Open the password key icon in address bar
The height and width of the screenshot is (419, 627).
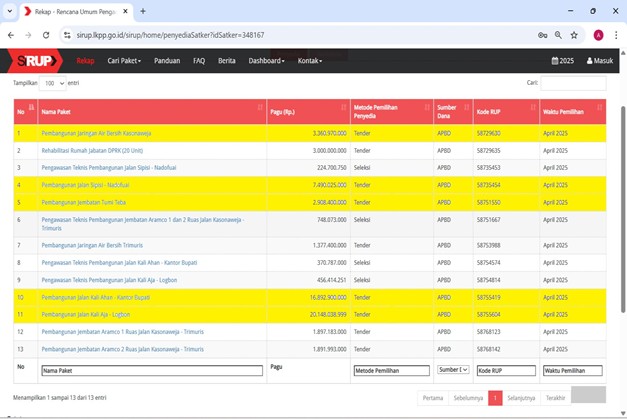pyautogui.click(x=542, y=34)
